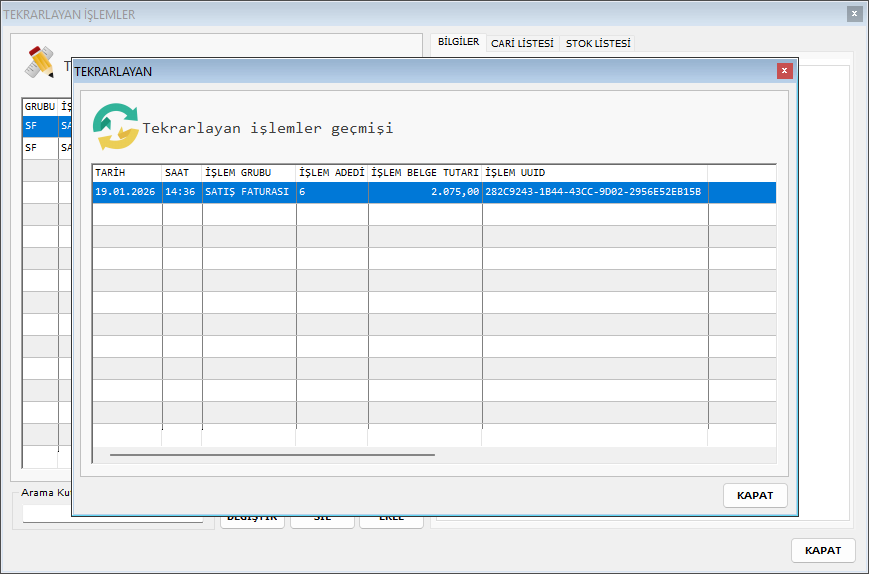This screenshot has width=869, height=574.
Task: Click the horizontal scrollbar under the history grid
Action: click(272, 454)
